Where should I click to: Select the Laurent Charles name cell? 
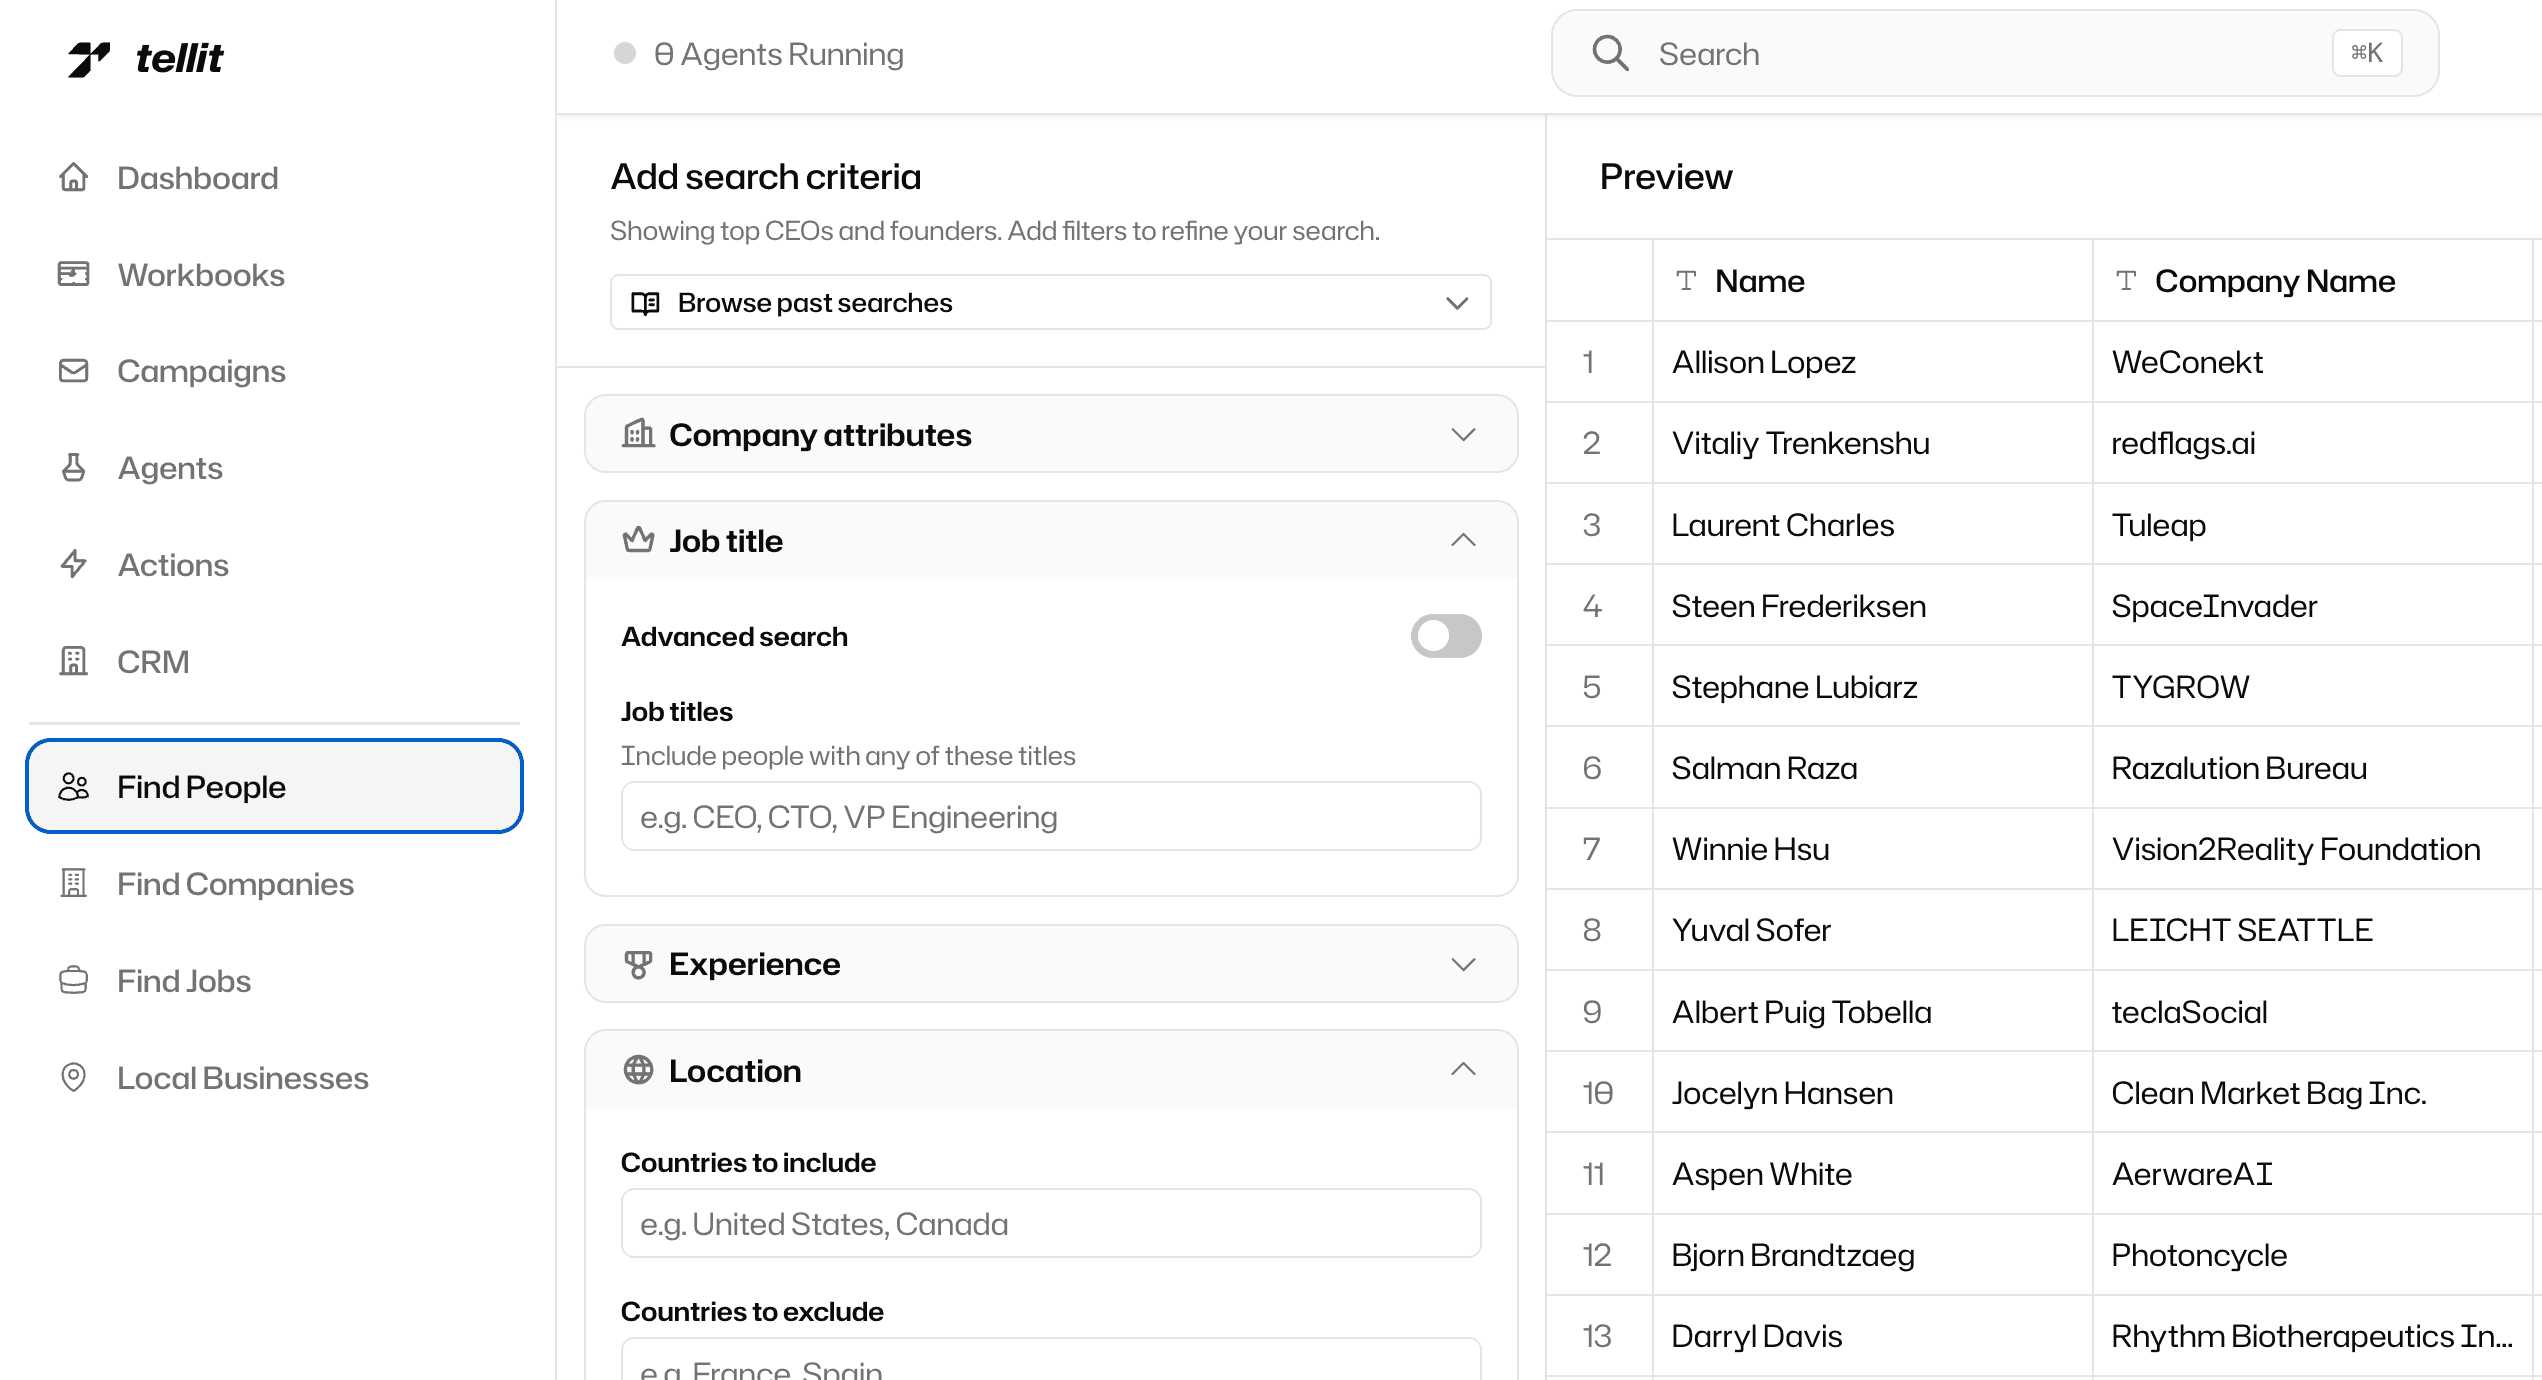pyautogui.click(x=1872, y=524)
